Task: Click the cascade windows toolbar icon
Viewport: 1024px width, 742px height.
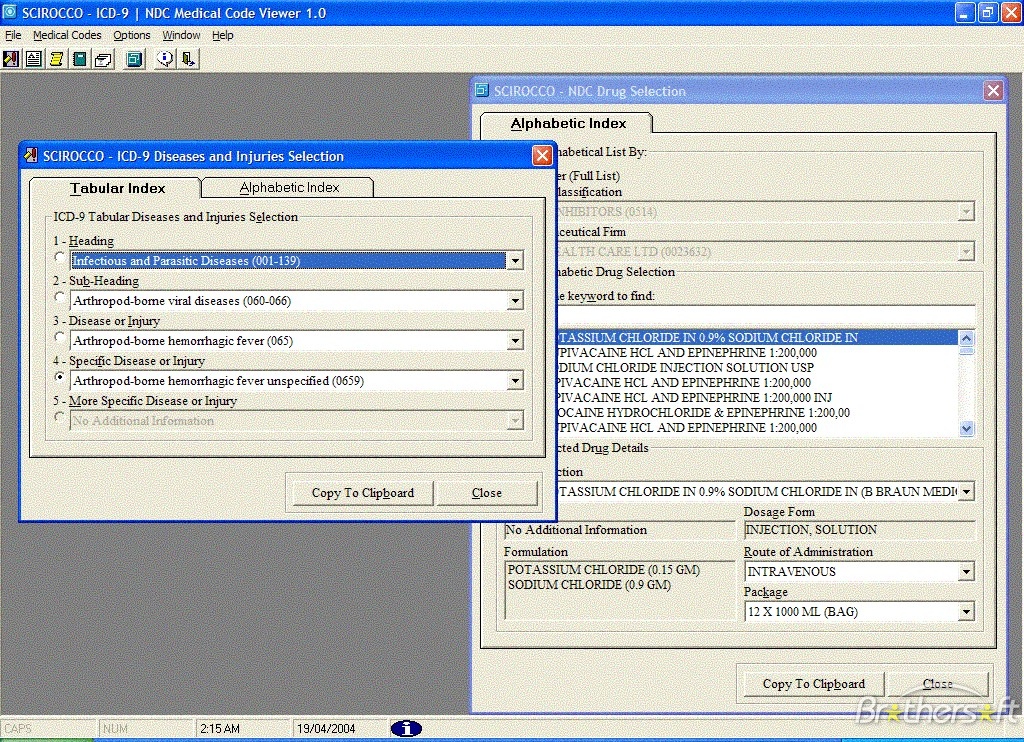Action: tap(134, 59)
